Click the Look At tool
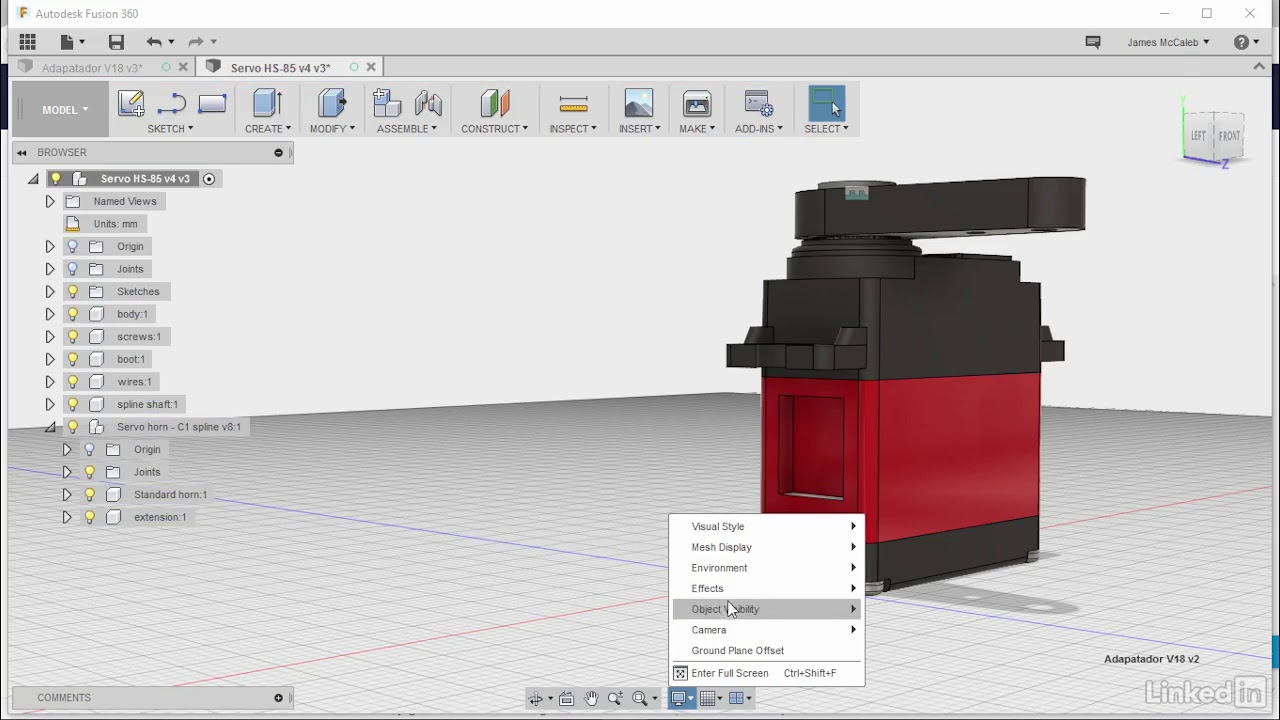 tap(566, 698)
